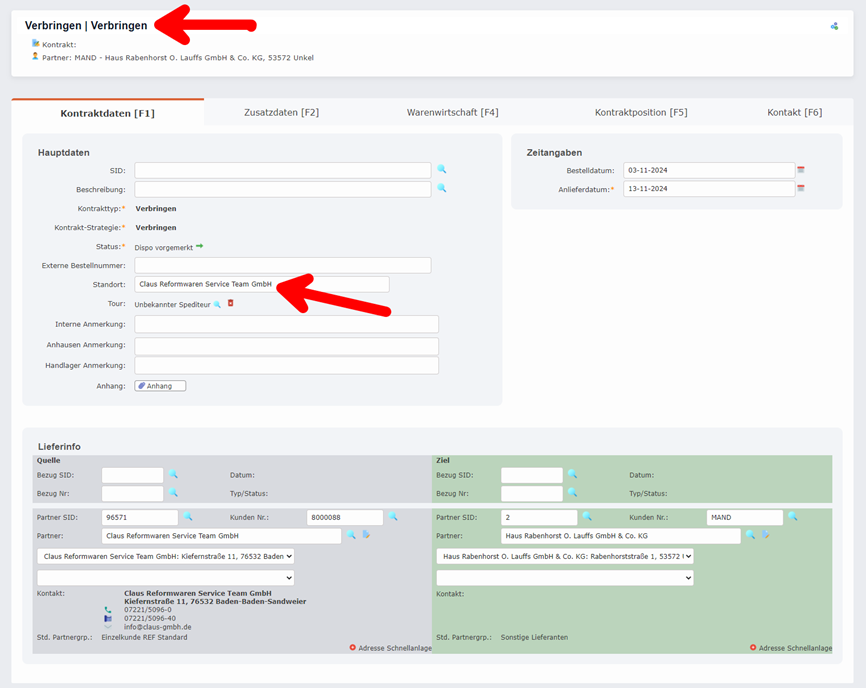The width and height of the screenshot is (866, 688).
Task: Open the calendar picker for Anlieferdatum
Action: pyautogui.click(x=801, y=188)
